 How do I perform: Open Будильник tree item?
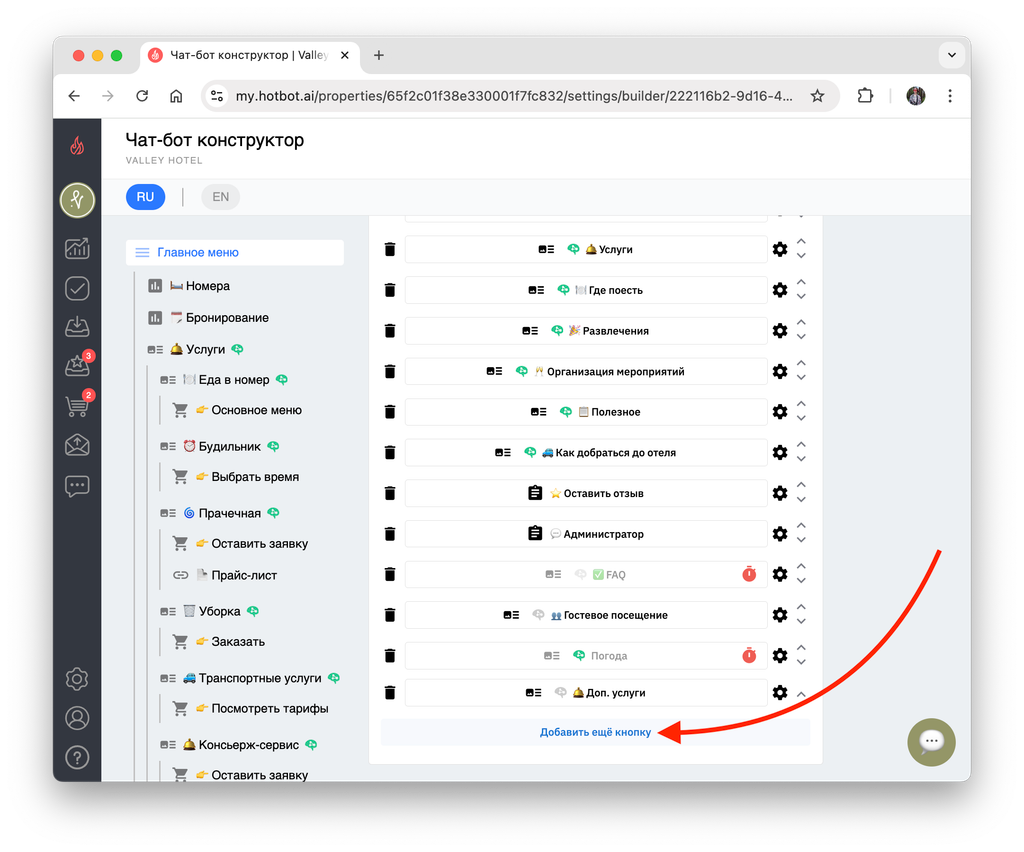click(x=229, y=447)
